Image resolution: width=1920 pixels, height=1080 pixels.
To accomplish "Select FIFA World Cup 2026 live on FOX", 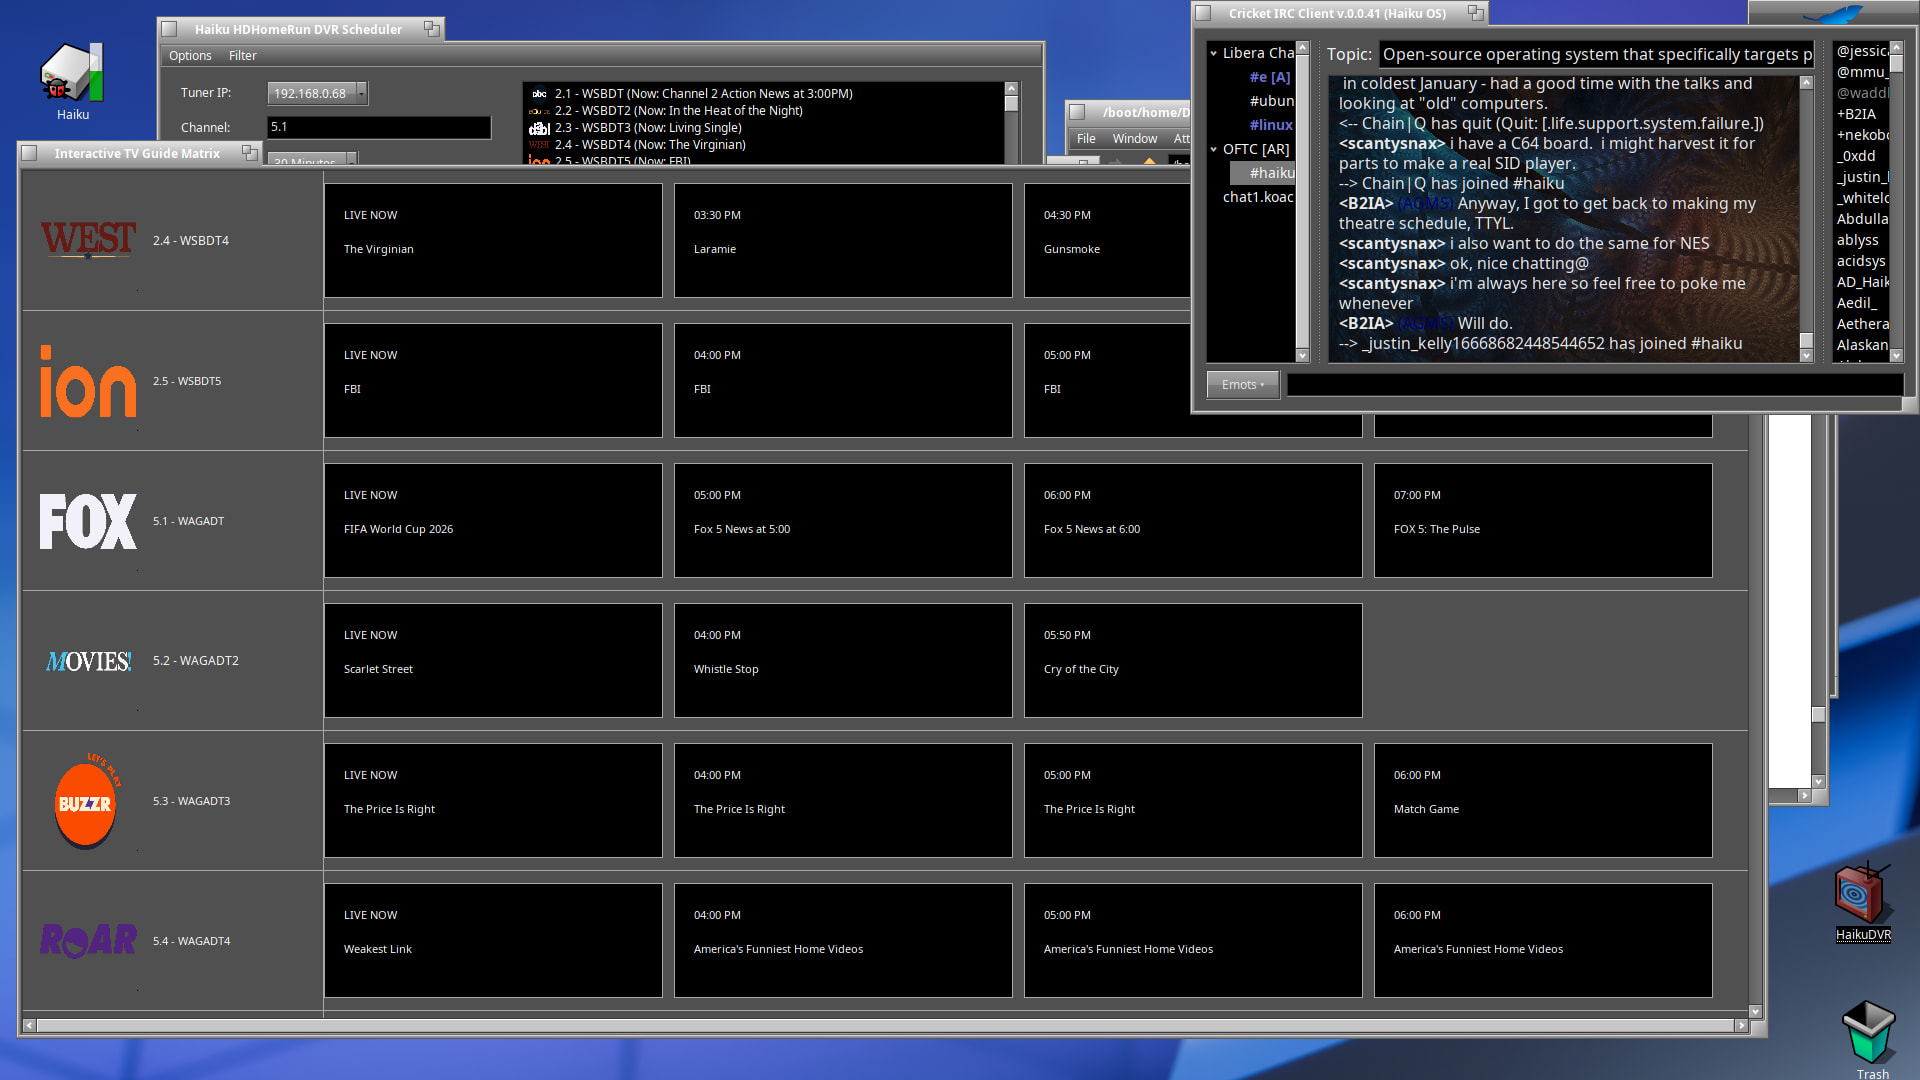I will coord(493,520).
